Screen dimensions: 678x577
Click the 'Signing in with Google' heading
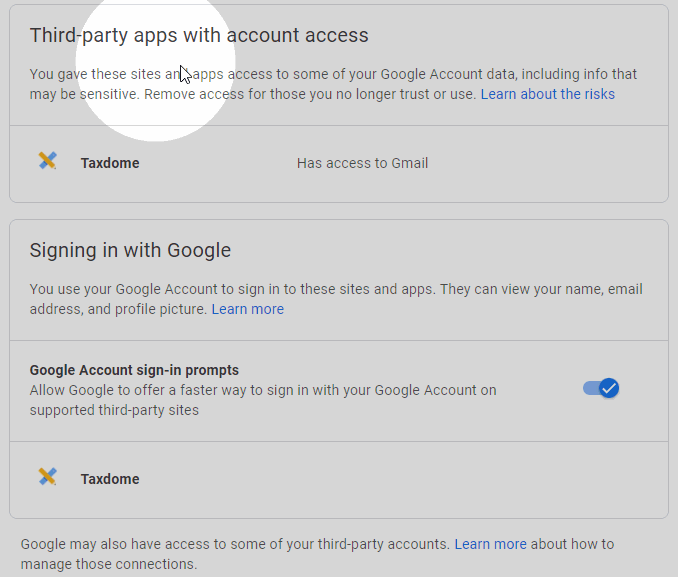click(130, 250)
